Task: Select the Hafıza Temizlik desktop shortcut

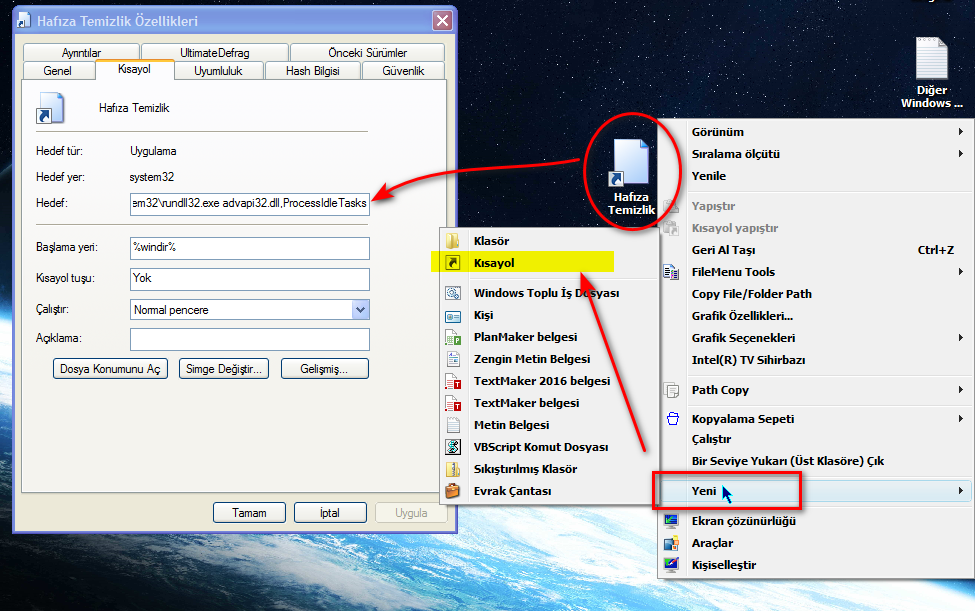Action: [x=631, y=177]
